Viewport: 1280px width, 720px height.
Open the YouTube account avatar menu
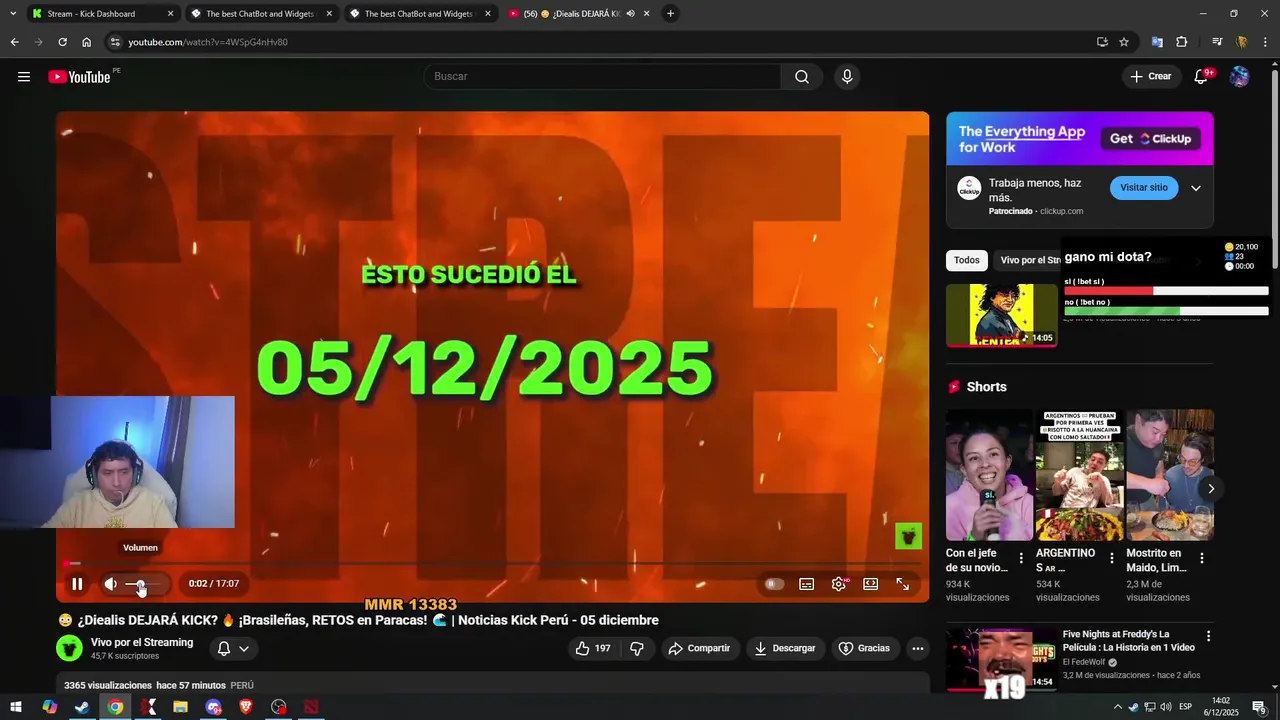[x=1239, y=77]
